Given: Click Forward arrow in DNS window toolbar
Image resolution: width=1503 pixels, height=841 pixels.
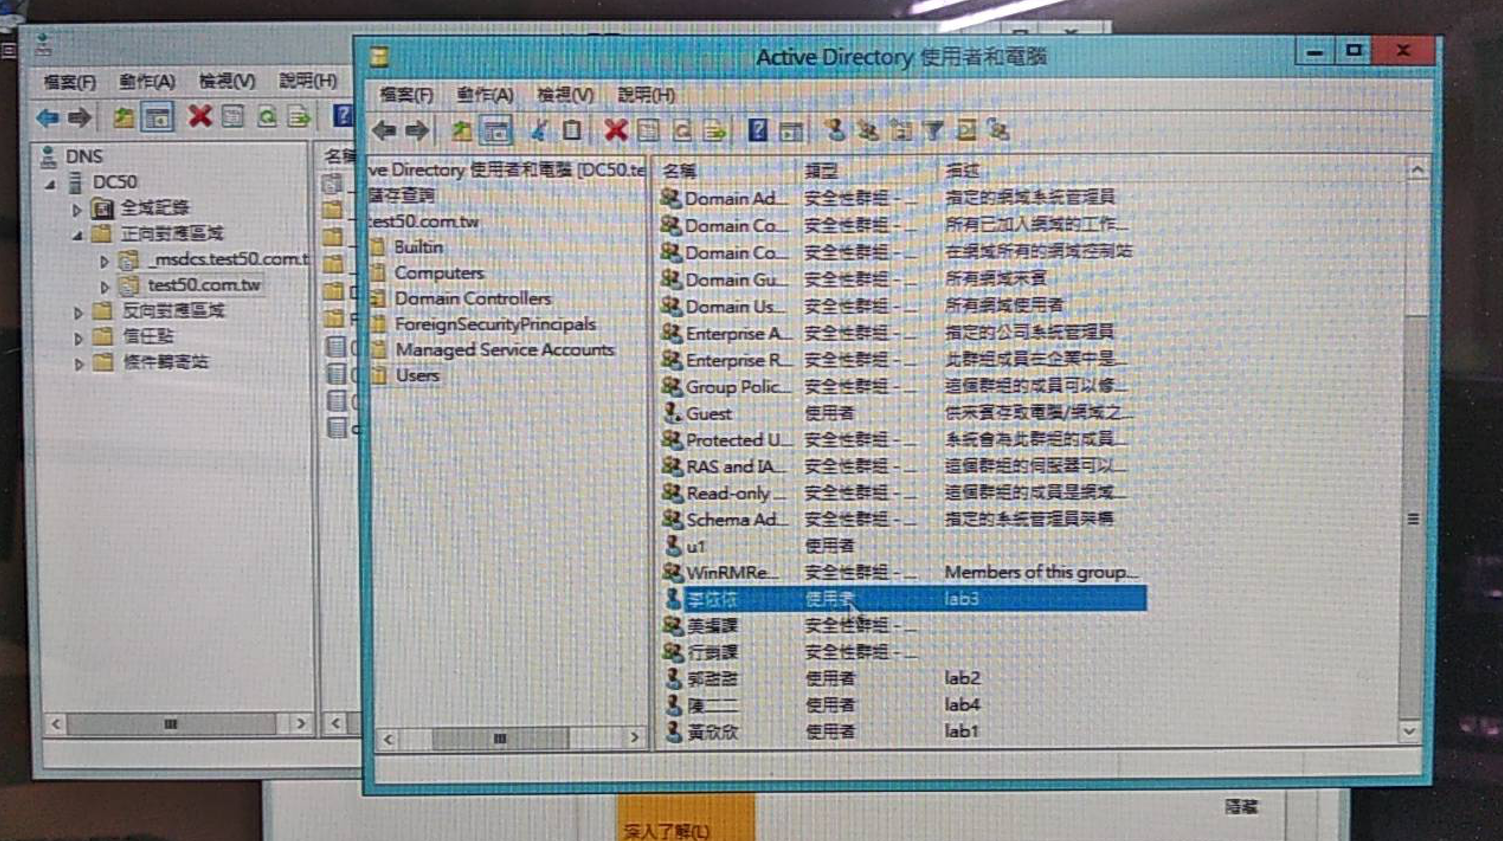Looking at the screenshot, I should coord(80,118).
